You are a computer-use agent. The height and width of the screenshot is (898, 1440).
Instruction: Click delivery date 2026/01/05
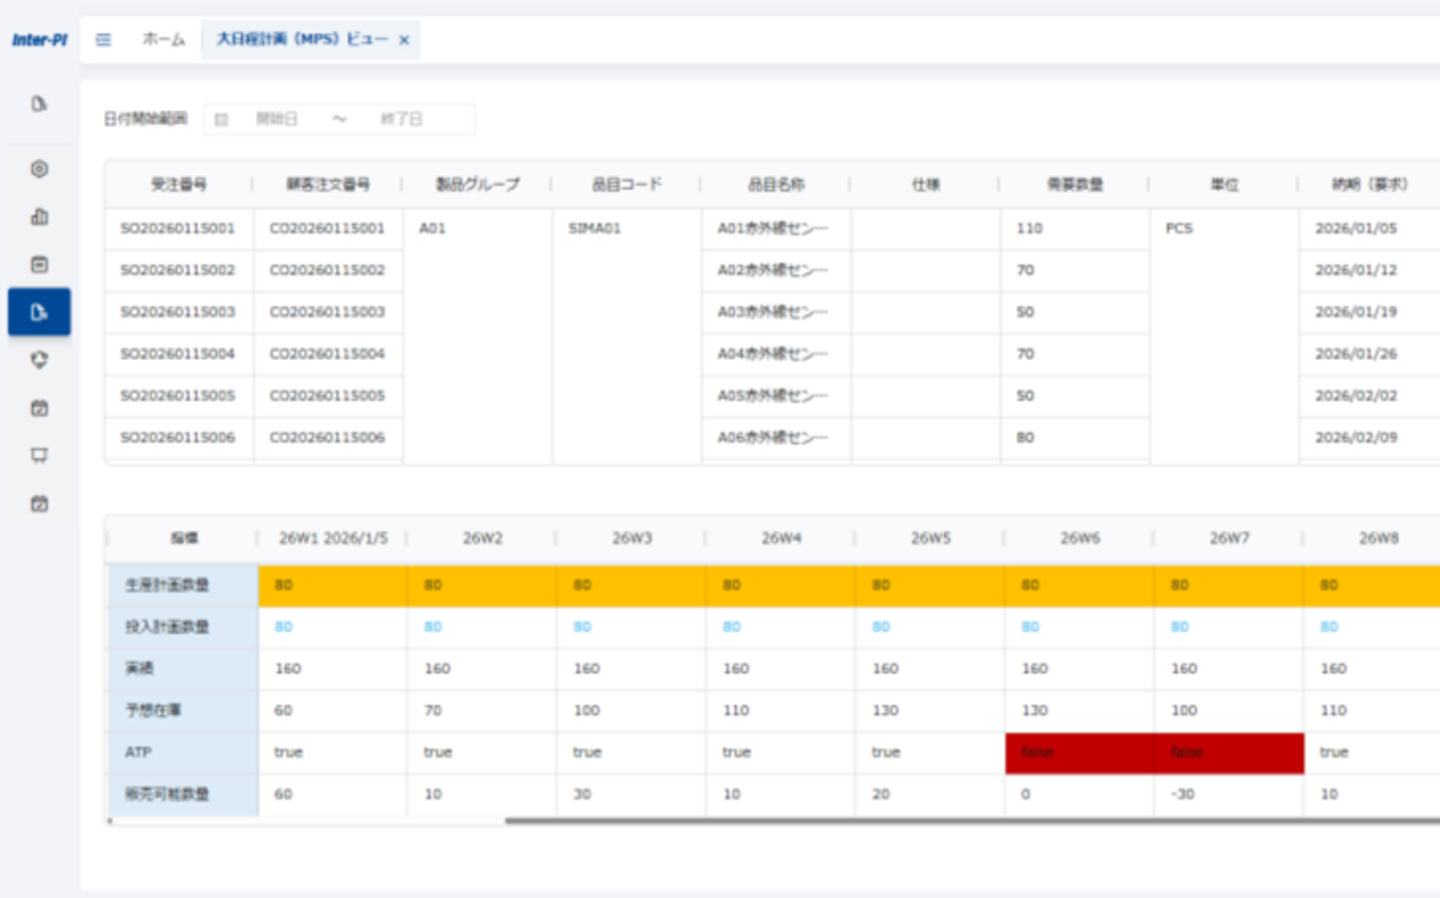tap(1356, 229)
